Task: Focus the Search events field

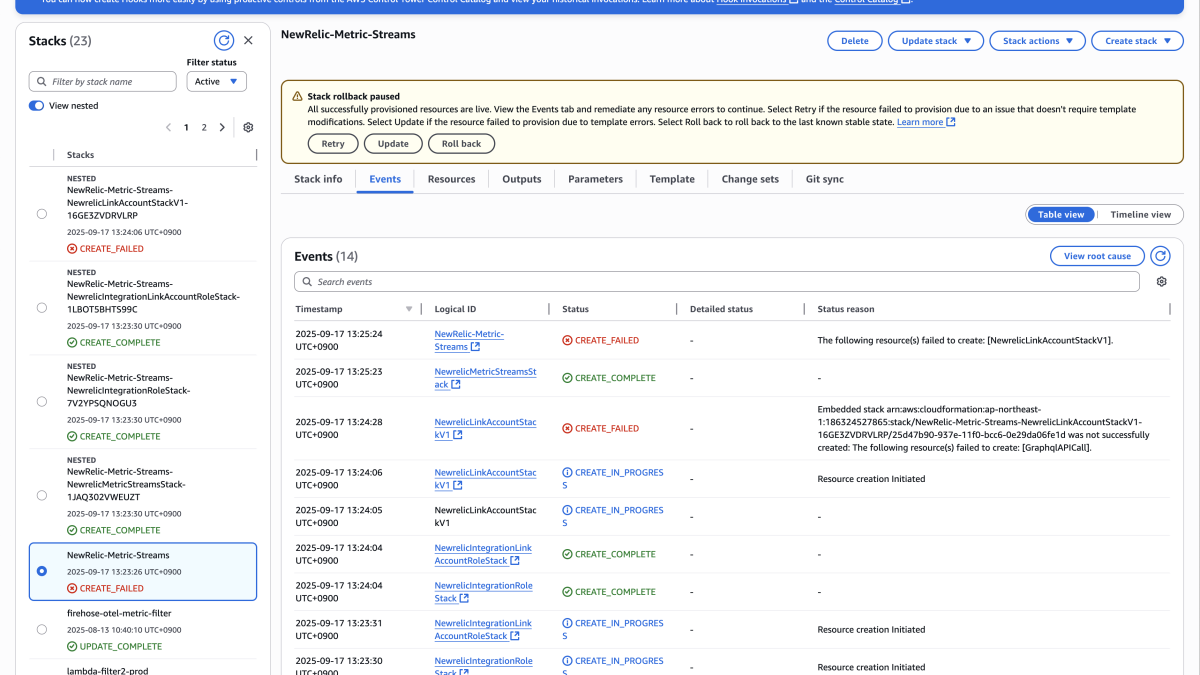Action: click(717, 282)
